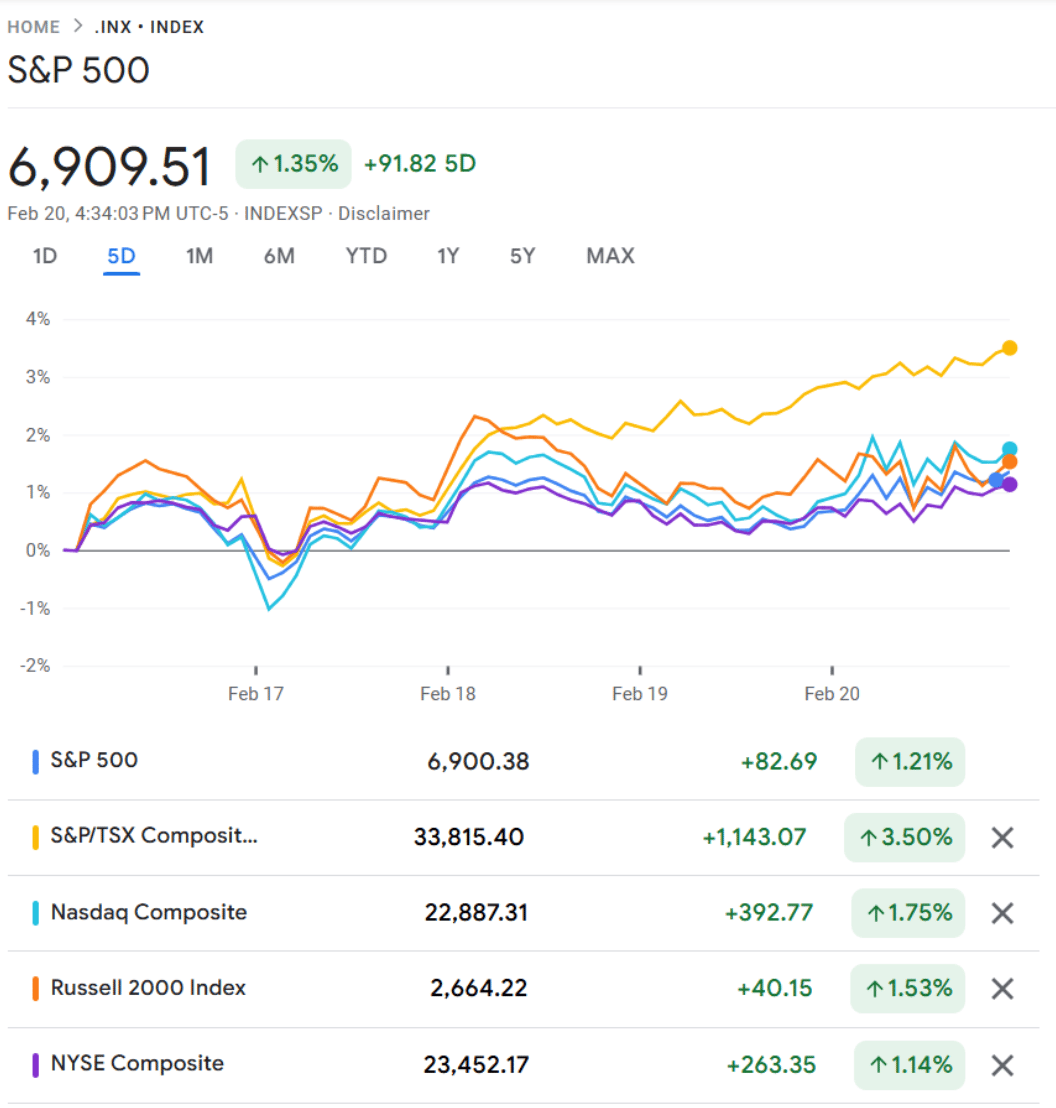The image size is (1056, 1108).
Task: Click the purple NYSE Composite endpoint dot
Action: click(1009, 485)
